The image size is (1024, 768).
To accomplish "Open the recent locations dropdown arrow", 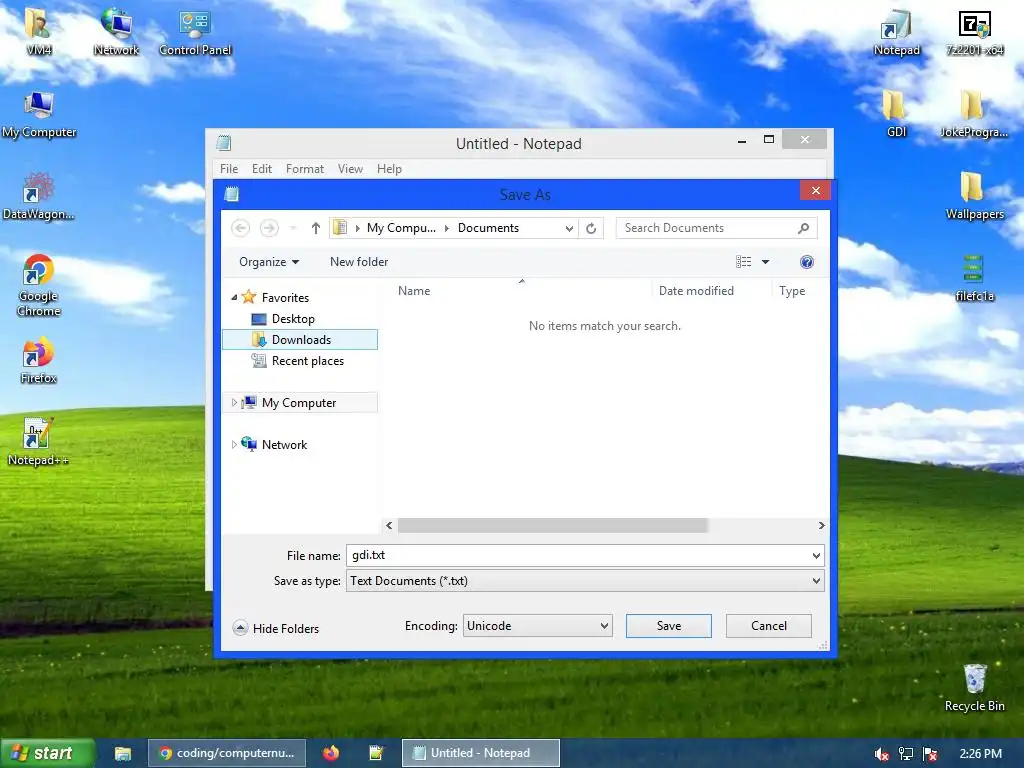I will 293,228.
